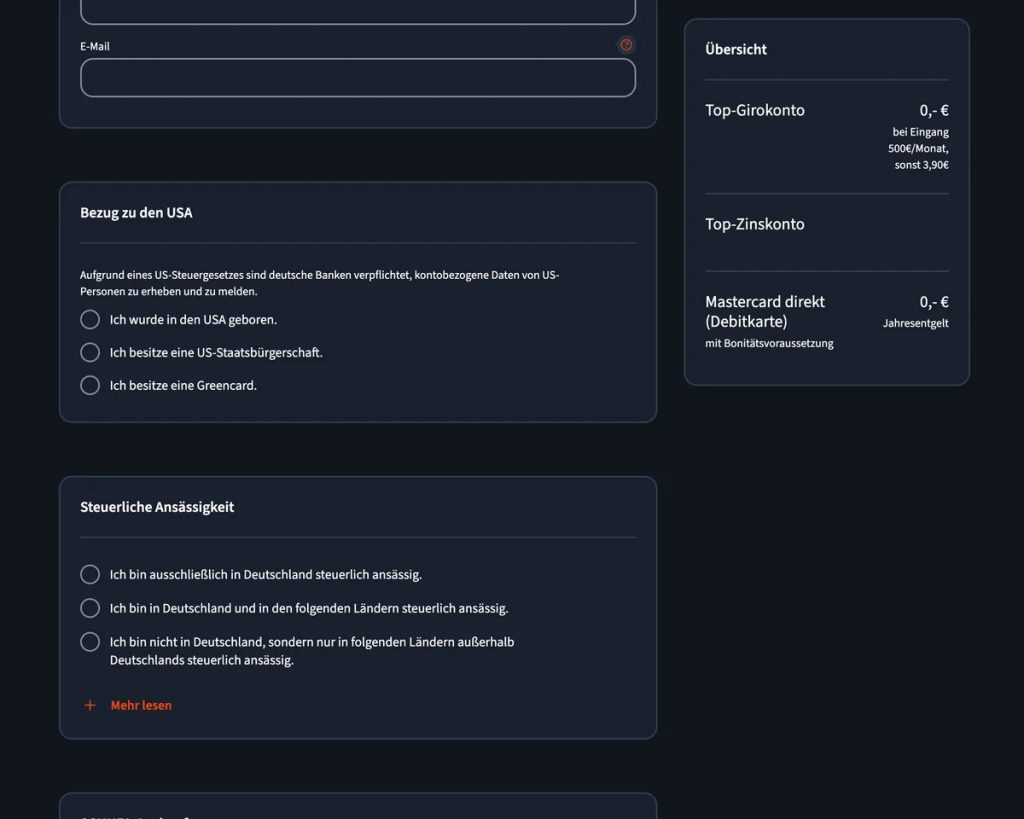Image resolution: width=1024 pixels, height=819 pixels.
Task: Click the 'Top-Girokonto' overview entry
Action: pyautogui.click(x=754, y=110)
